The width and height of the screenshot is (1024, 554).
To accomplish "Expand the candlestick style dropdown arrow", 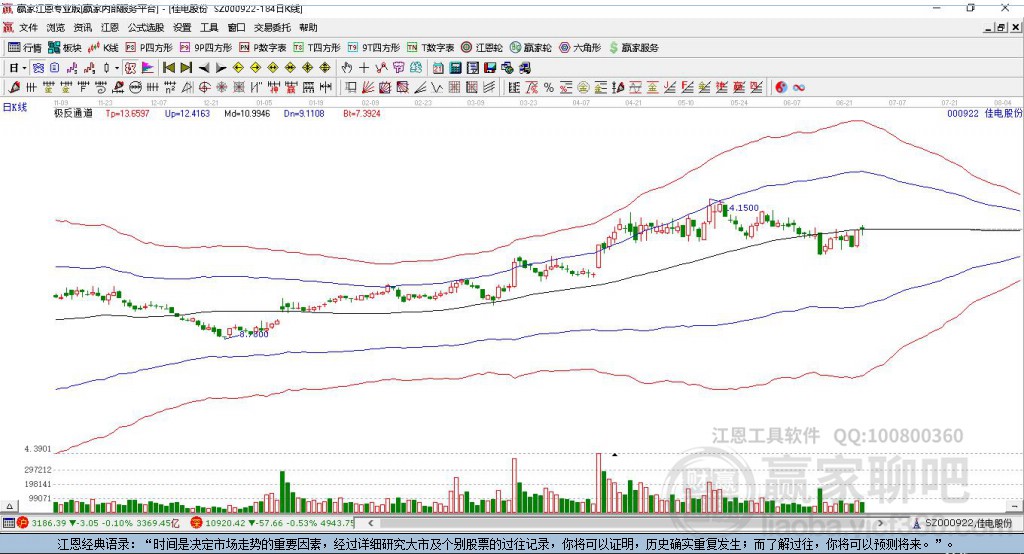I will 117,68.
